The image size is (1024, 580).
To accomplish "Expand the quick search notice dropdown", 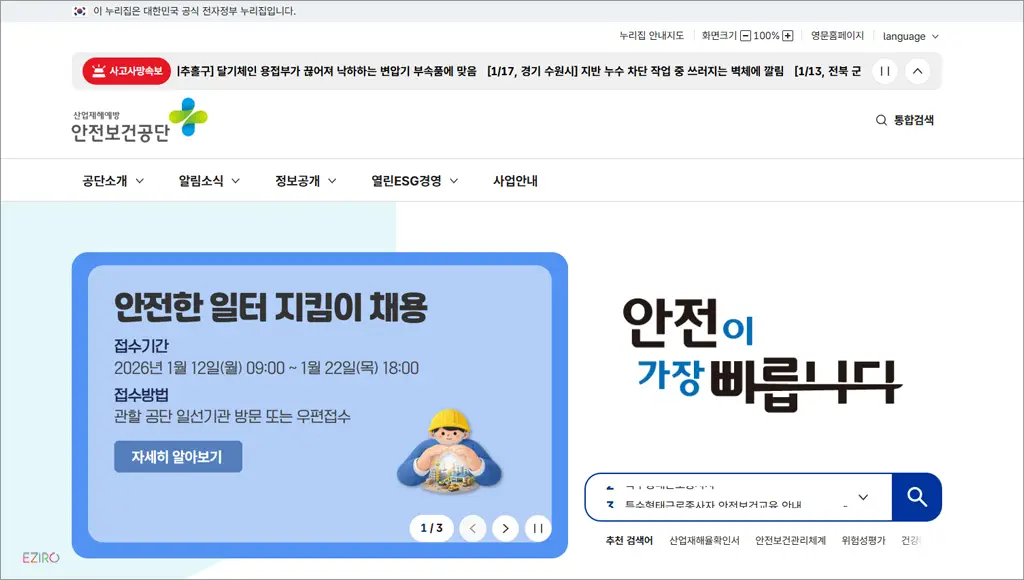I will (x=861, y=496).
